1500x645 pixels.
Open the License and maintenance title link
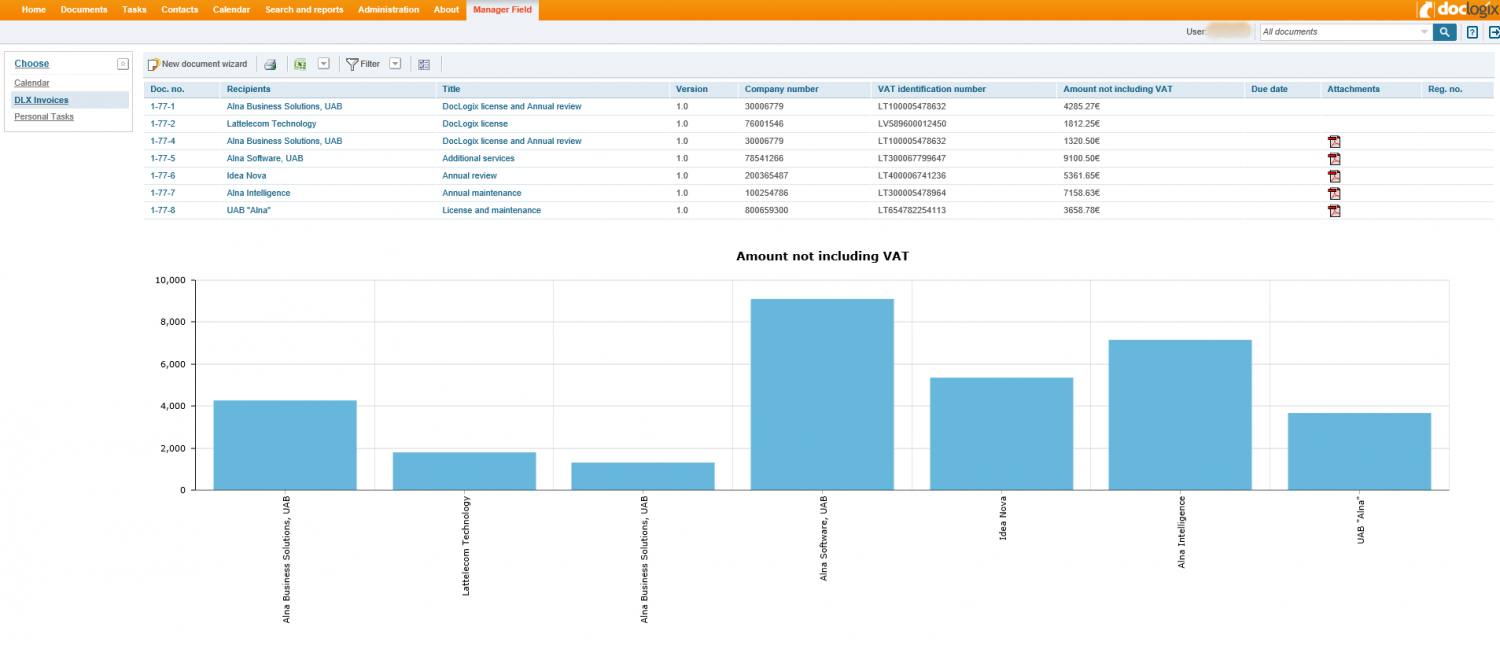(x=492, y=211)
